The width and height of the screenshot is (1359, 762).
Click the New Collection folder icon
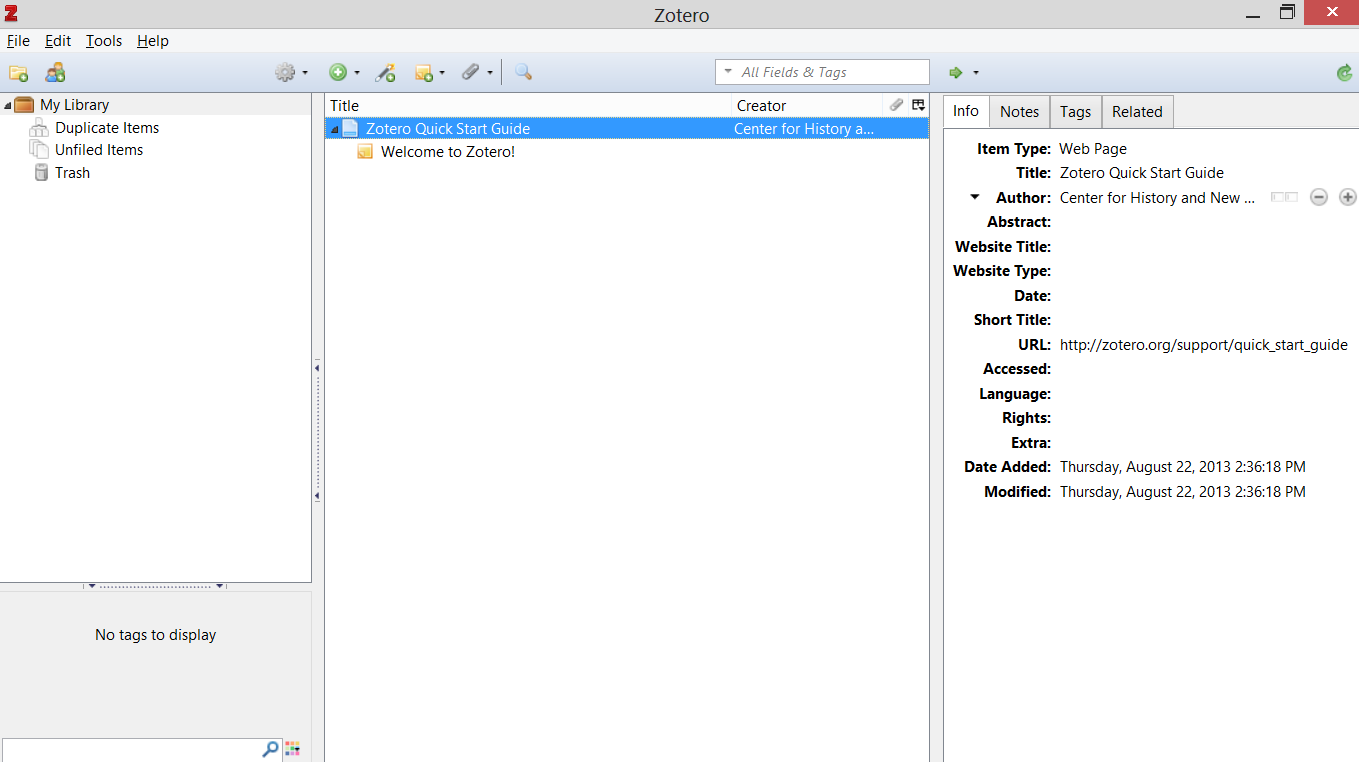18,73
